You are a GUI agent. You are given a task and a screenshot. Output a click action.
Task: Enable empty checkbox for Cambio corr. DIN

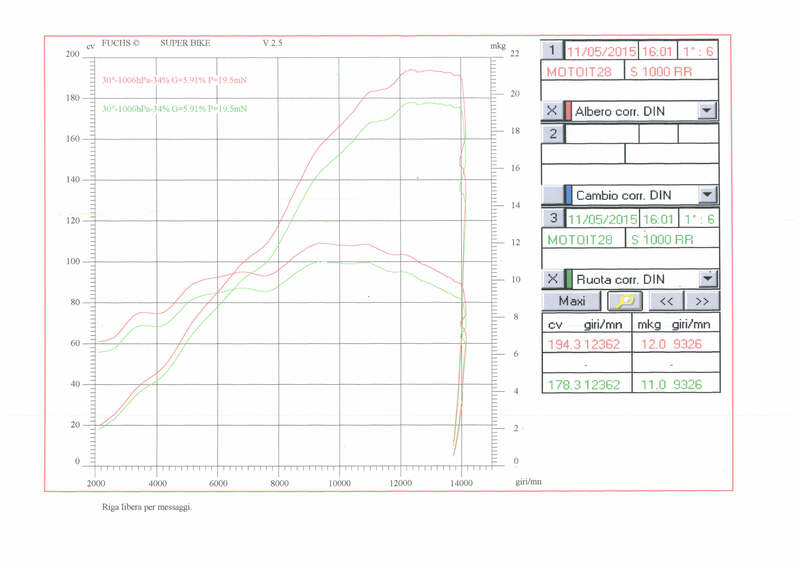551,195
